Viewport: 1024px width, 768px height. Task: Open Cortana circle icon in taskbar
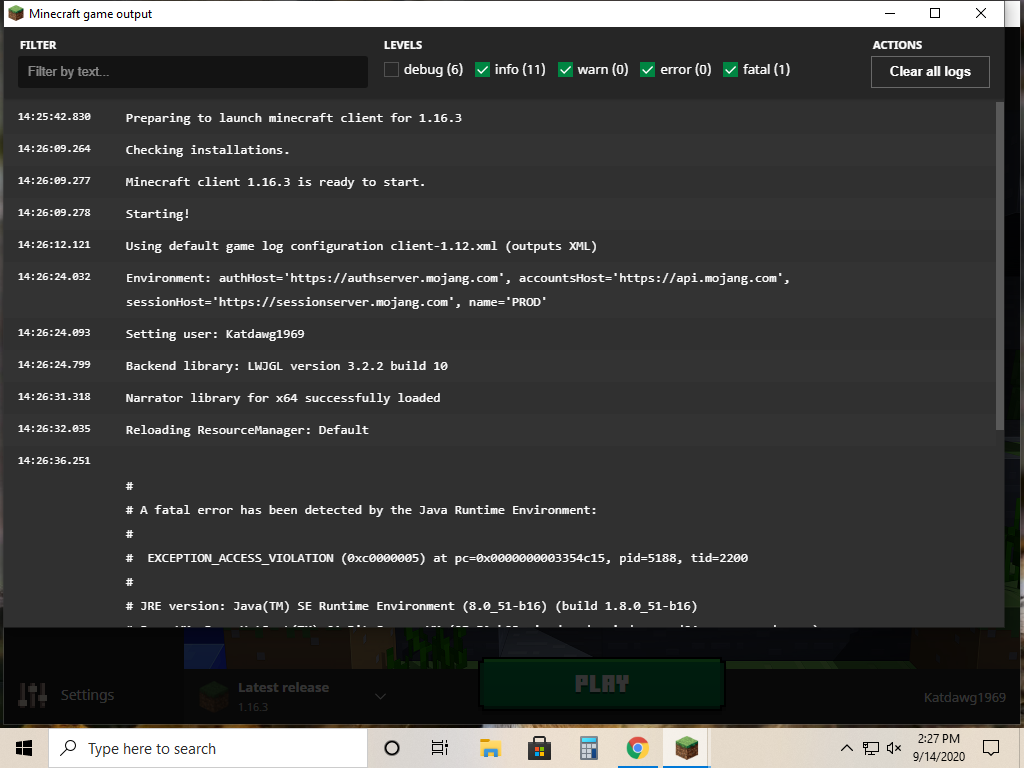pos(392,748)
